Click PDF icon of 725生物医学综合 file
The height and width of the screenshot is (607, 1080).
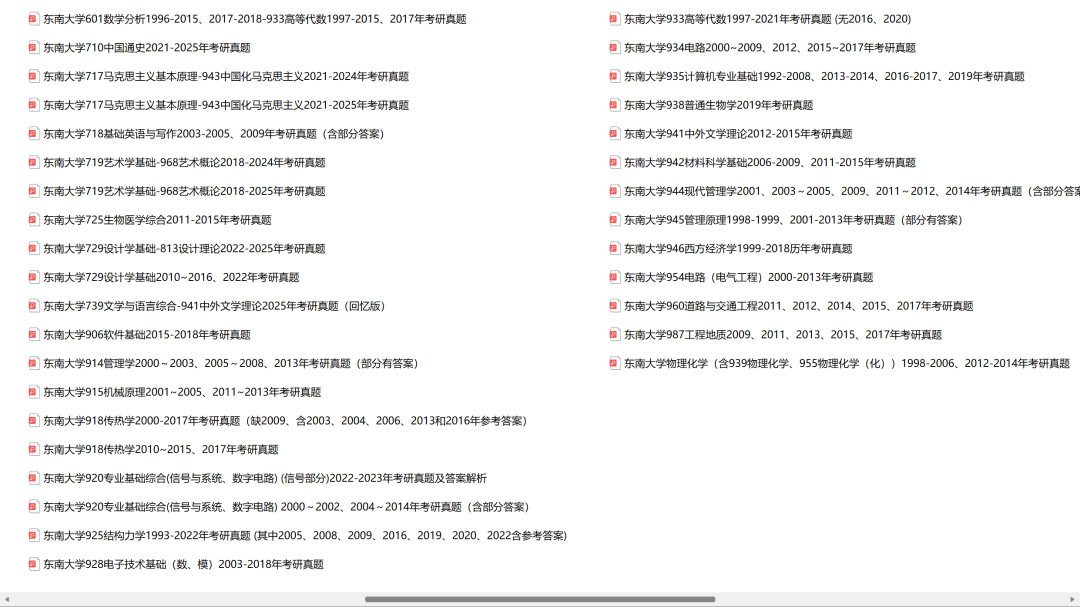tap(33, 220)
